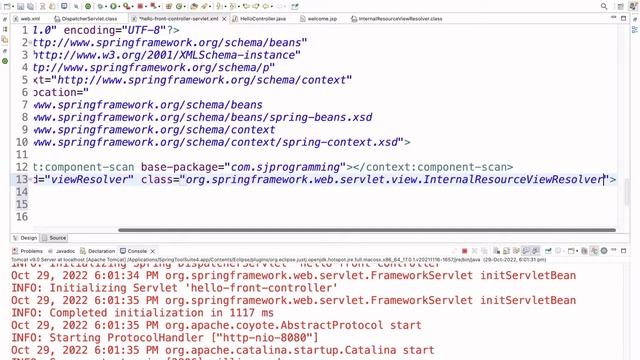The height and width of the screenshot is (360, 640).
Task: Click the Forward navigation arrow
Action: coord(280,7)
